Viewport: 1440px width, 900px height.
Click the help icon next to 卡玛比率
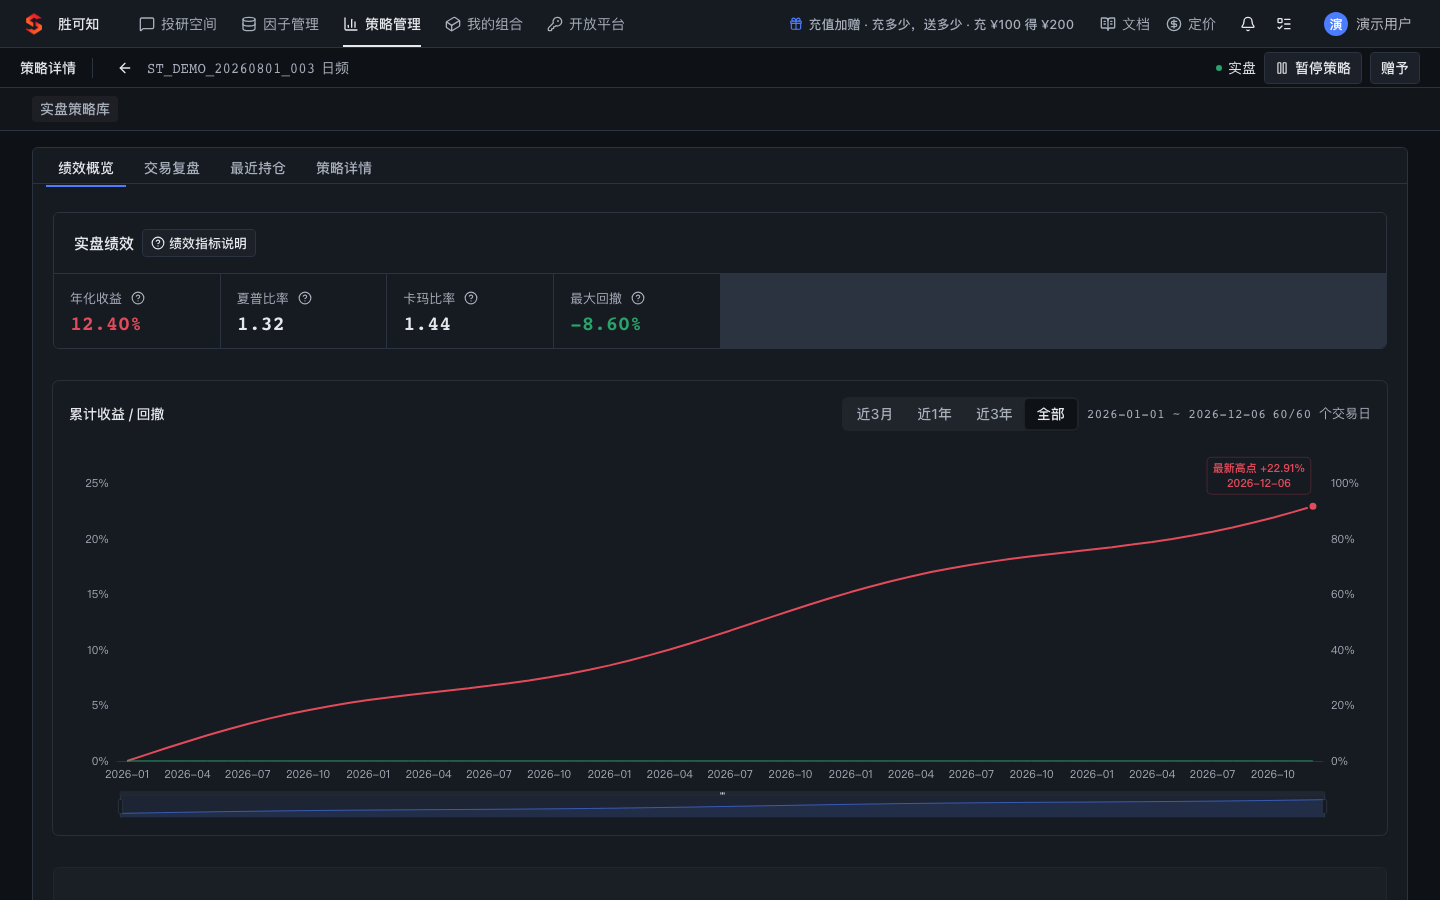pos(471,298)
